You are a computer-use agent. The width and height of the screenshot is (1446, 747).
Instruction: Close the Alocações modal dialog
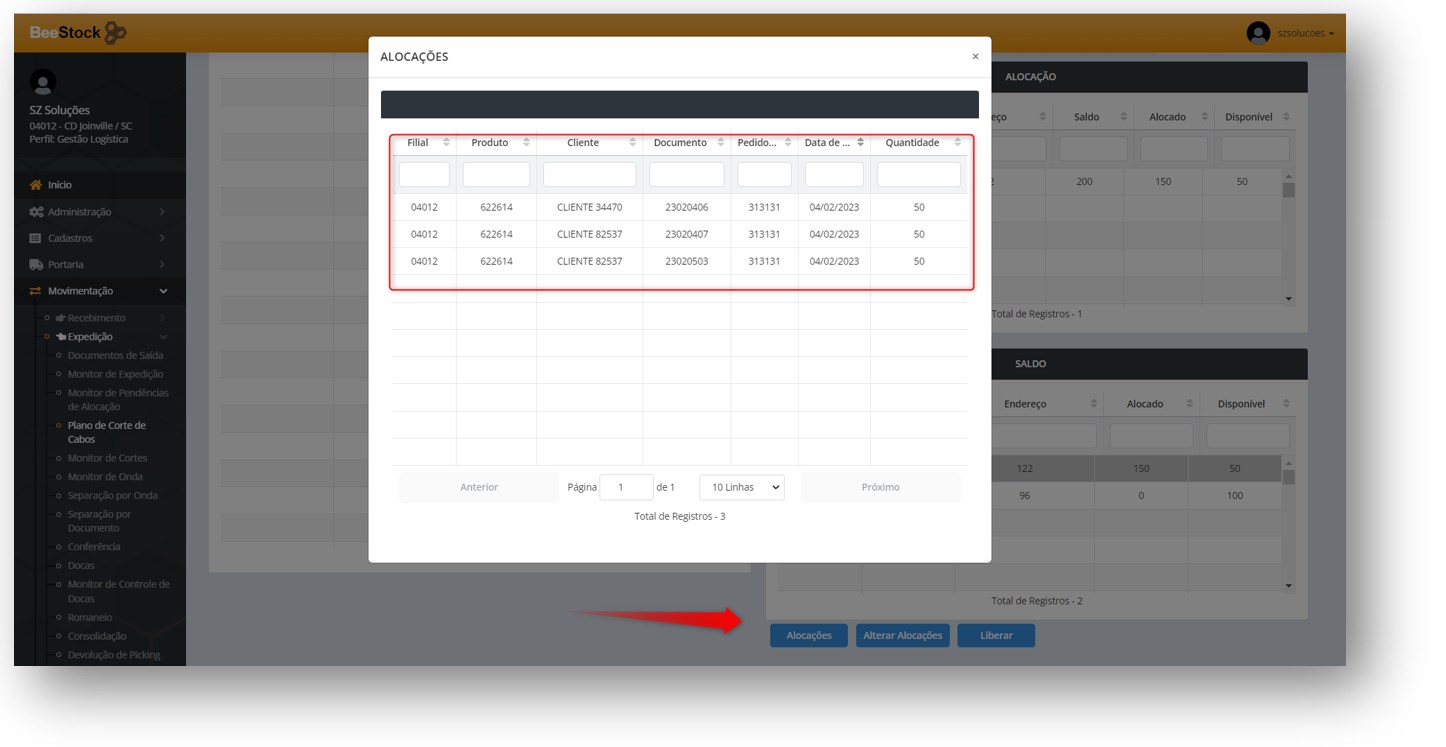click(975, 57)
